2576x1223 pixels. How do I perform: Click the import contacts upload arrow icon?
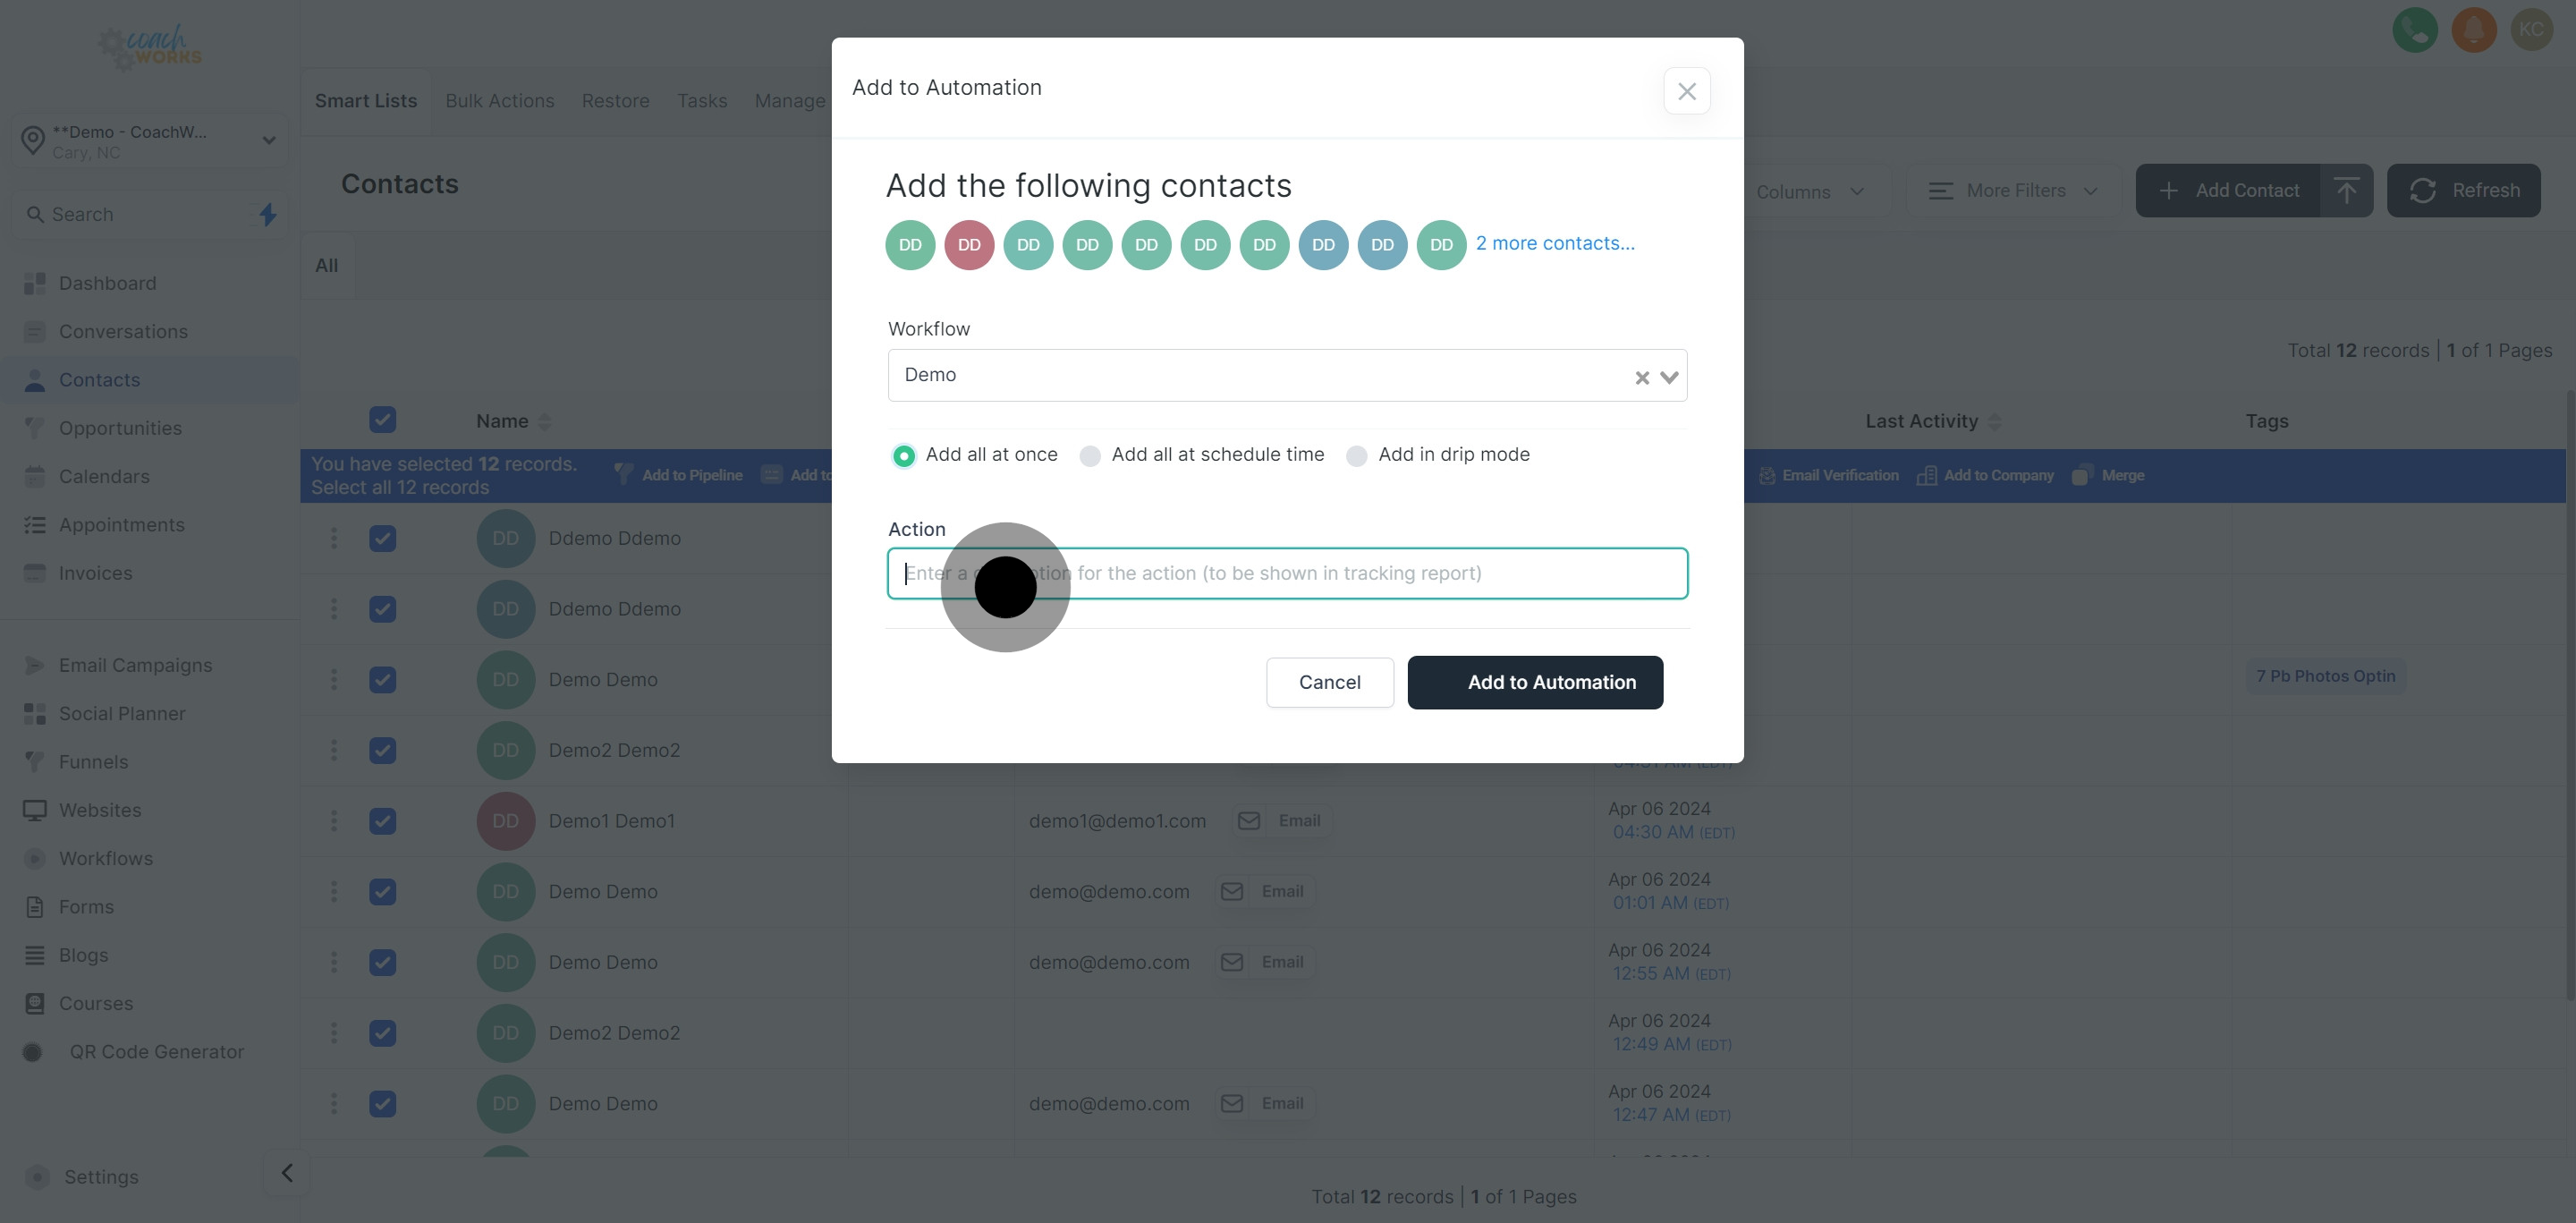[2346, 190]
